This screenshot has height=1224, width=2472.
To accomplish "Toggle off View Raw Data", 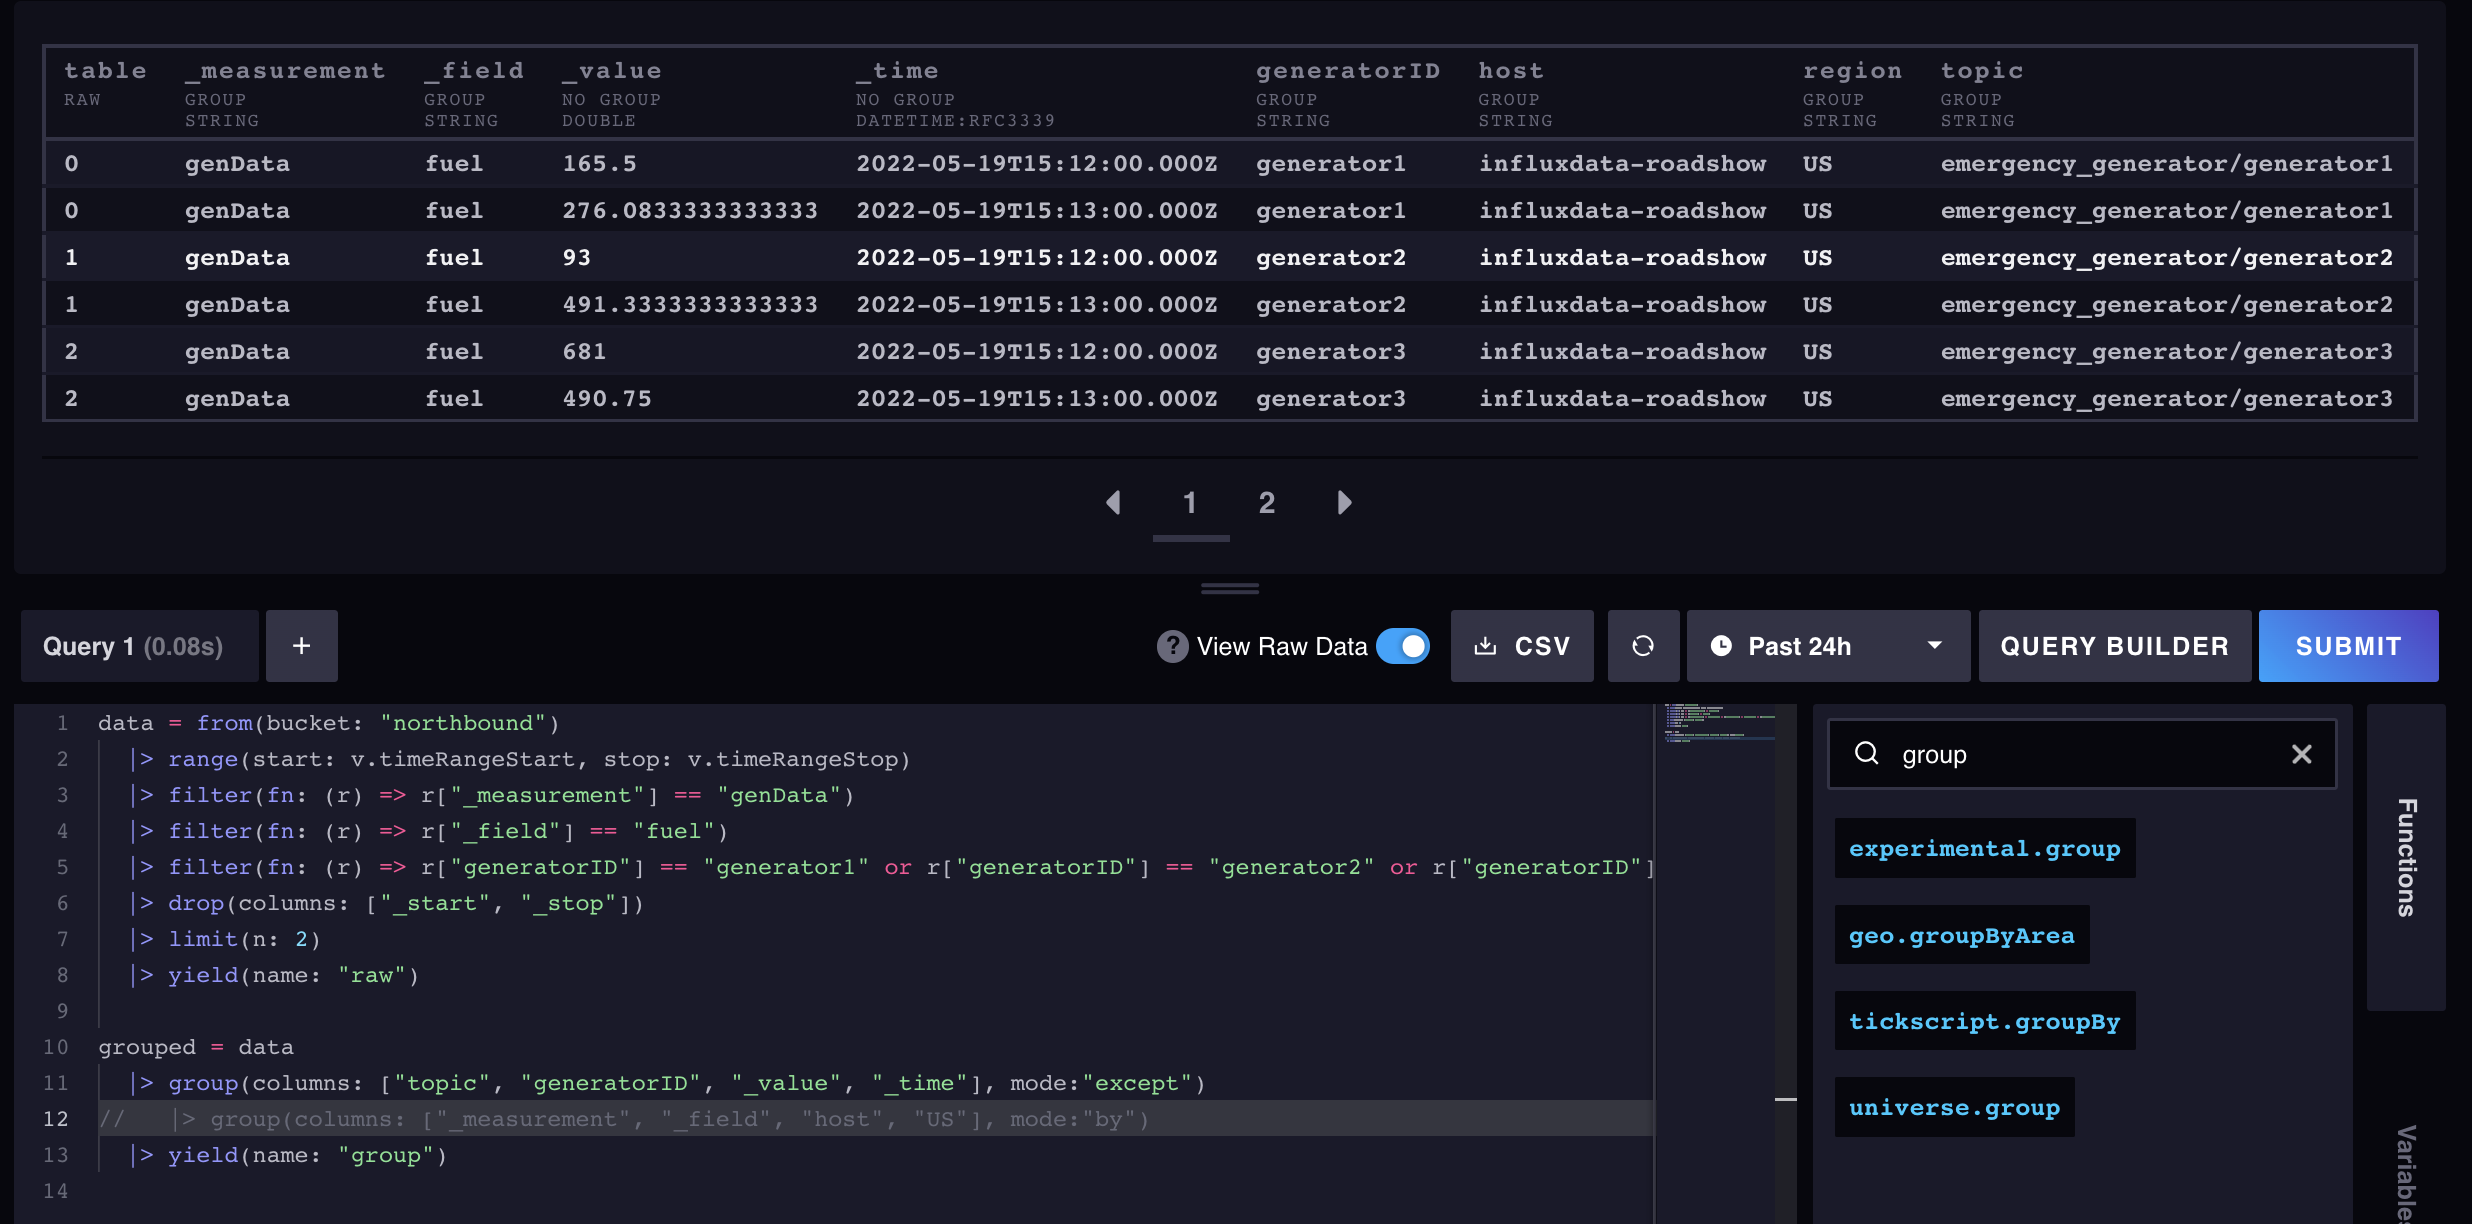I will 1404,646.
